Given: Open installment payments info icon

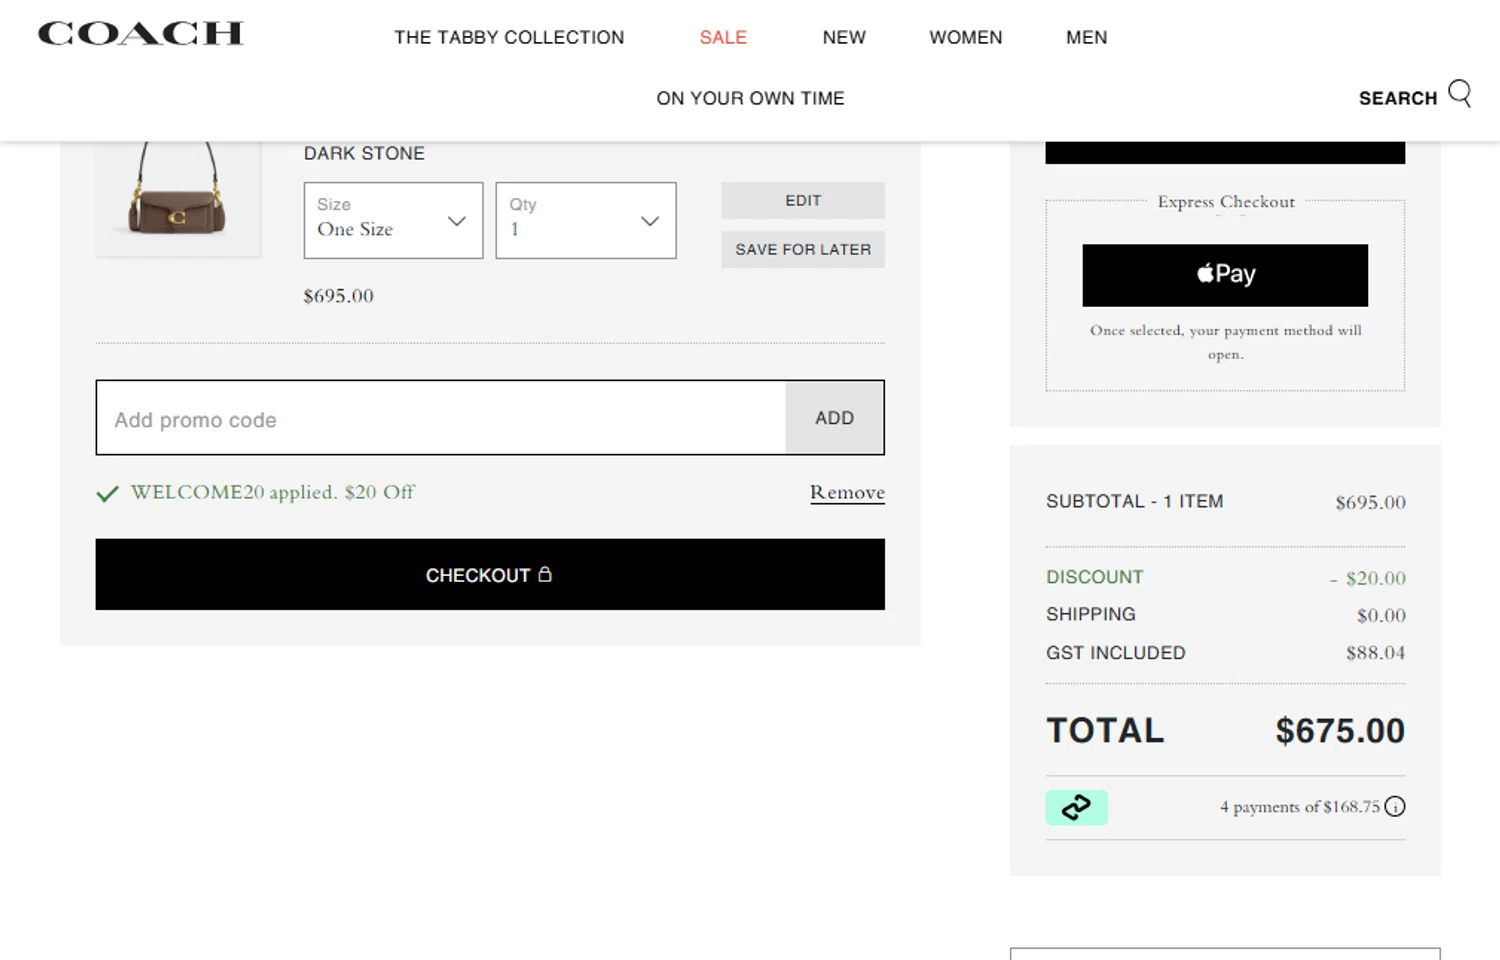Looking at the screenshot, I should tap(1395, 806).
